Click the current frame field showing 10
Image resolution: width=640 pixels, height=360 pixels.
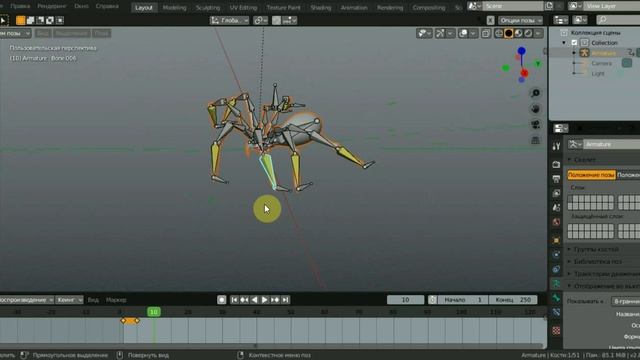[x=405, y=300]
